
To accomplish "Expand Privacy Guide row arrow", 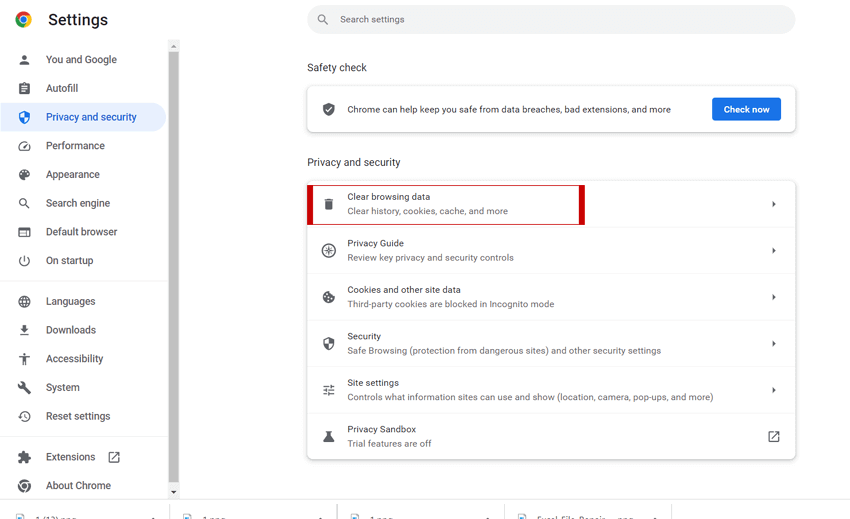I will point(774,251).
